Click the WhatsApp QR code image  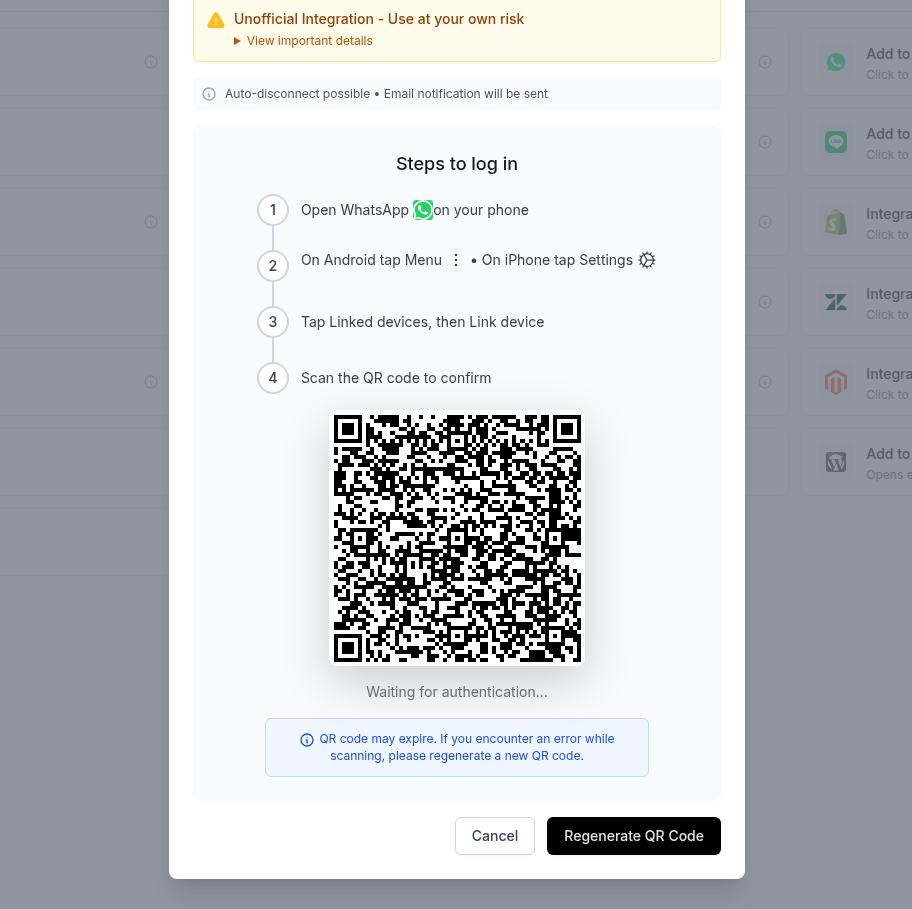click(x=457, y=538)
